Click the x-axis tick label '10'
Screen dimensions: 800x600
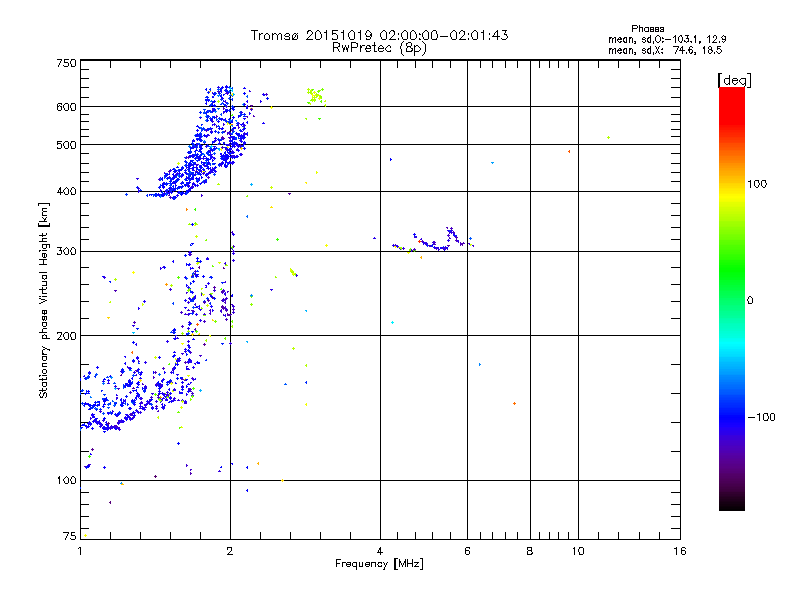(x=578, y=551)
